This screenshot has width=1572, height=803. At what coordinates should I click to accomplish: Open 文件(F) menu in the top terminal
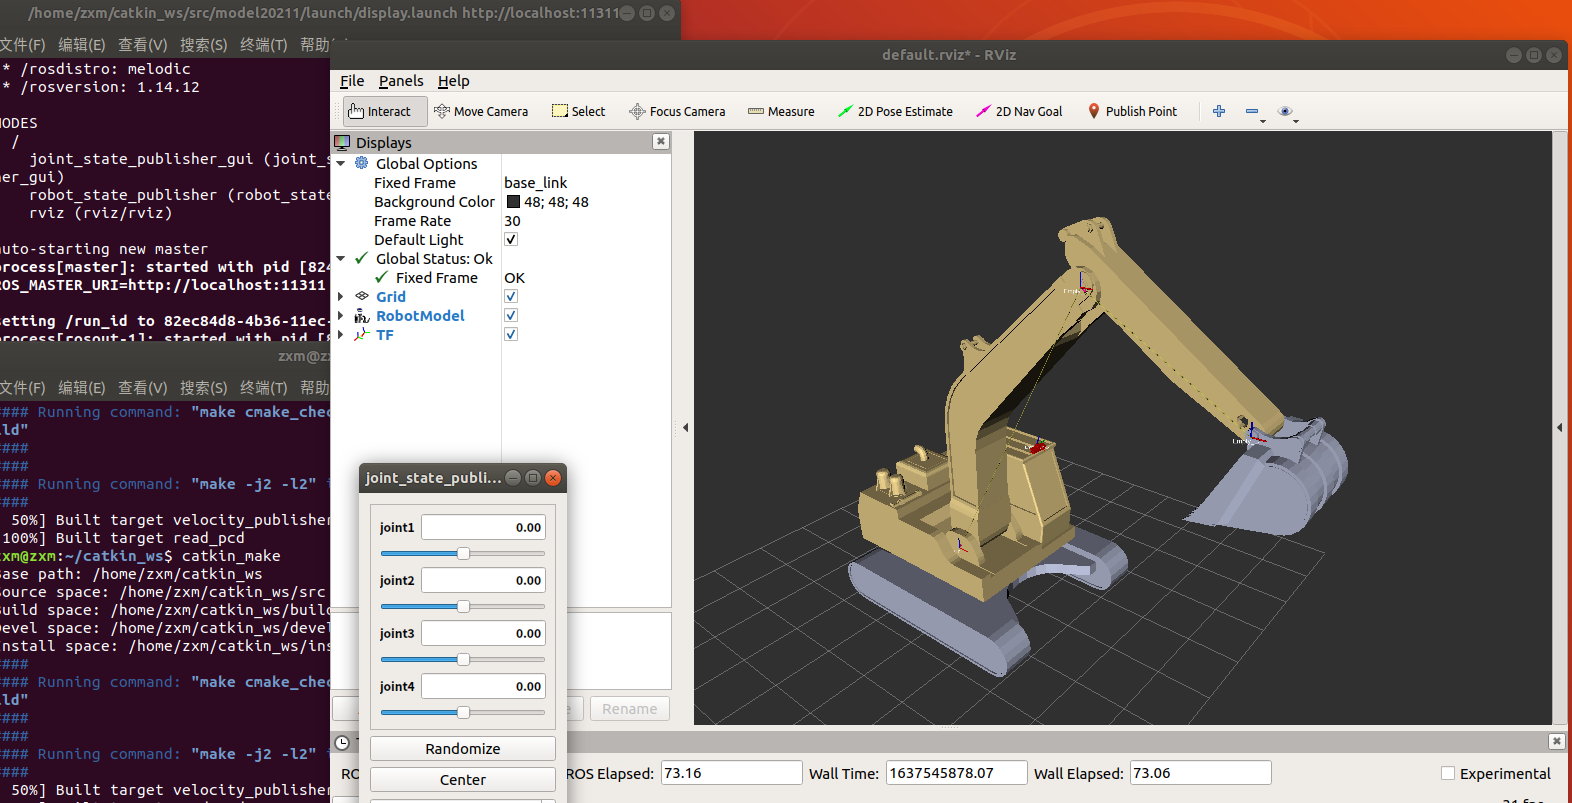(x=22, y=44)
